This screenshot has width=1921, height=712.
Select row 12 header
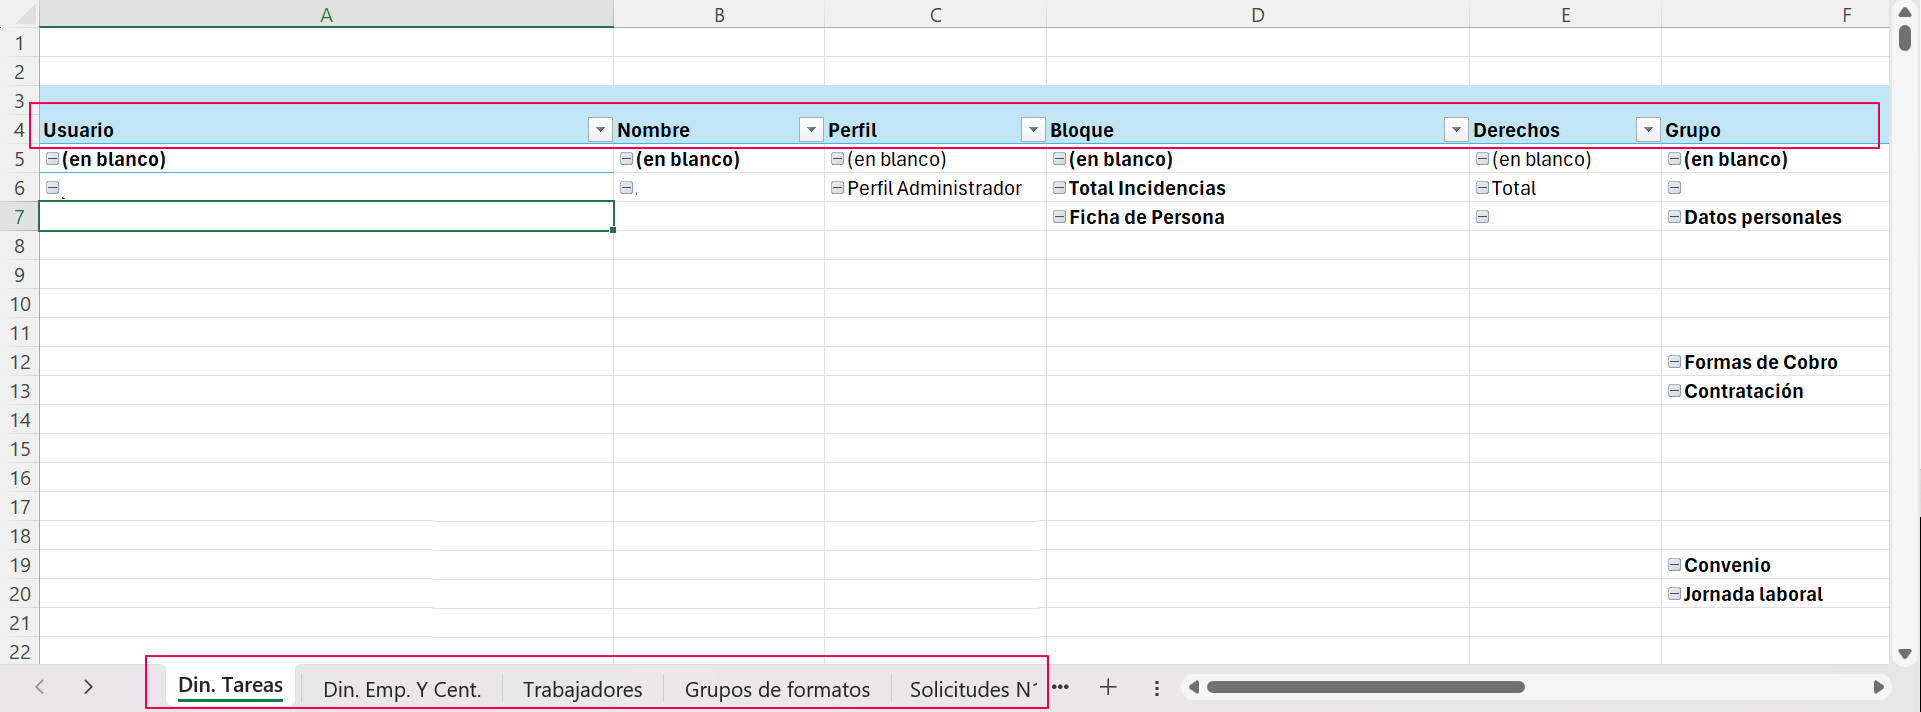[19, 362]
